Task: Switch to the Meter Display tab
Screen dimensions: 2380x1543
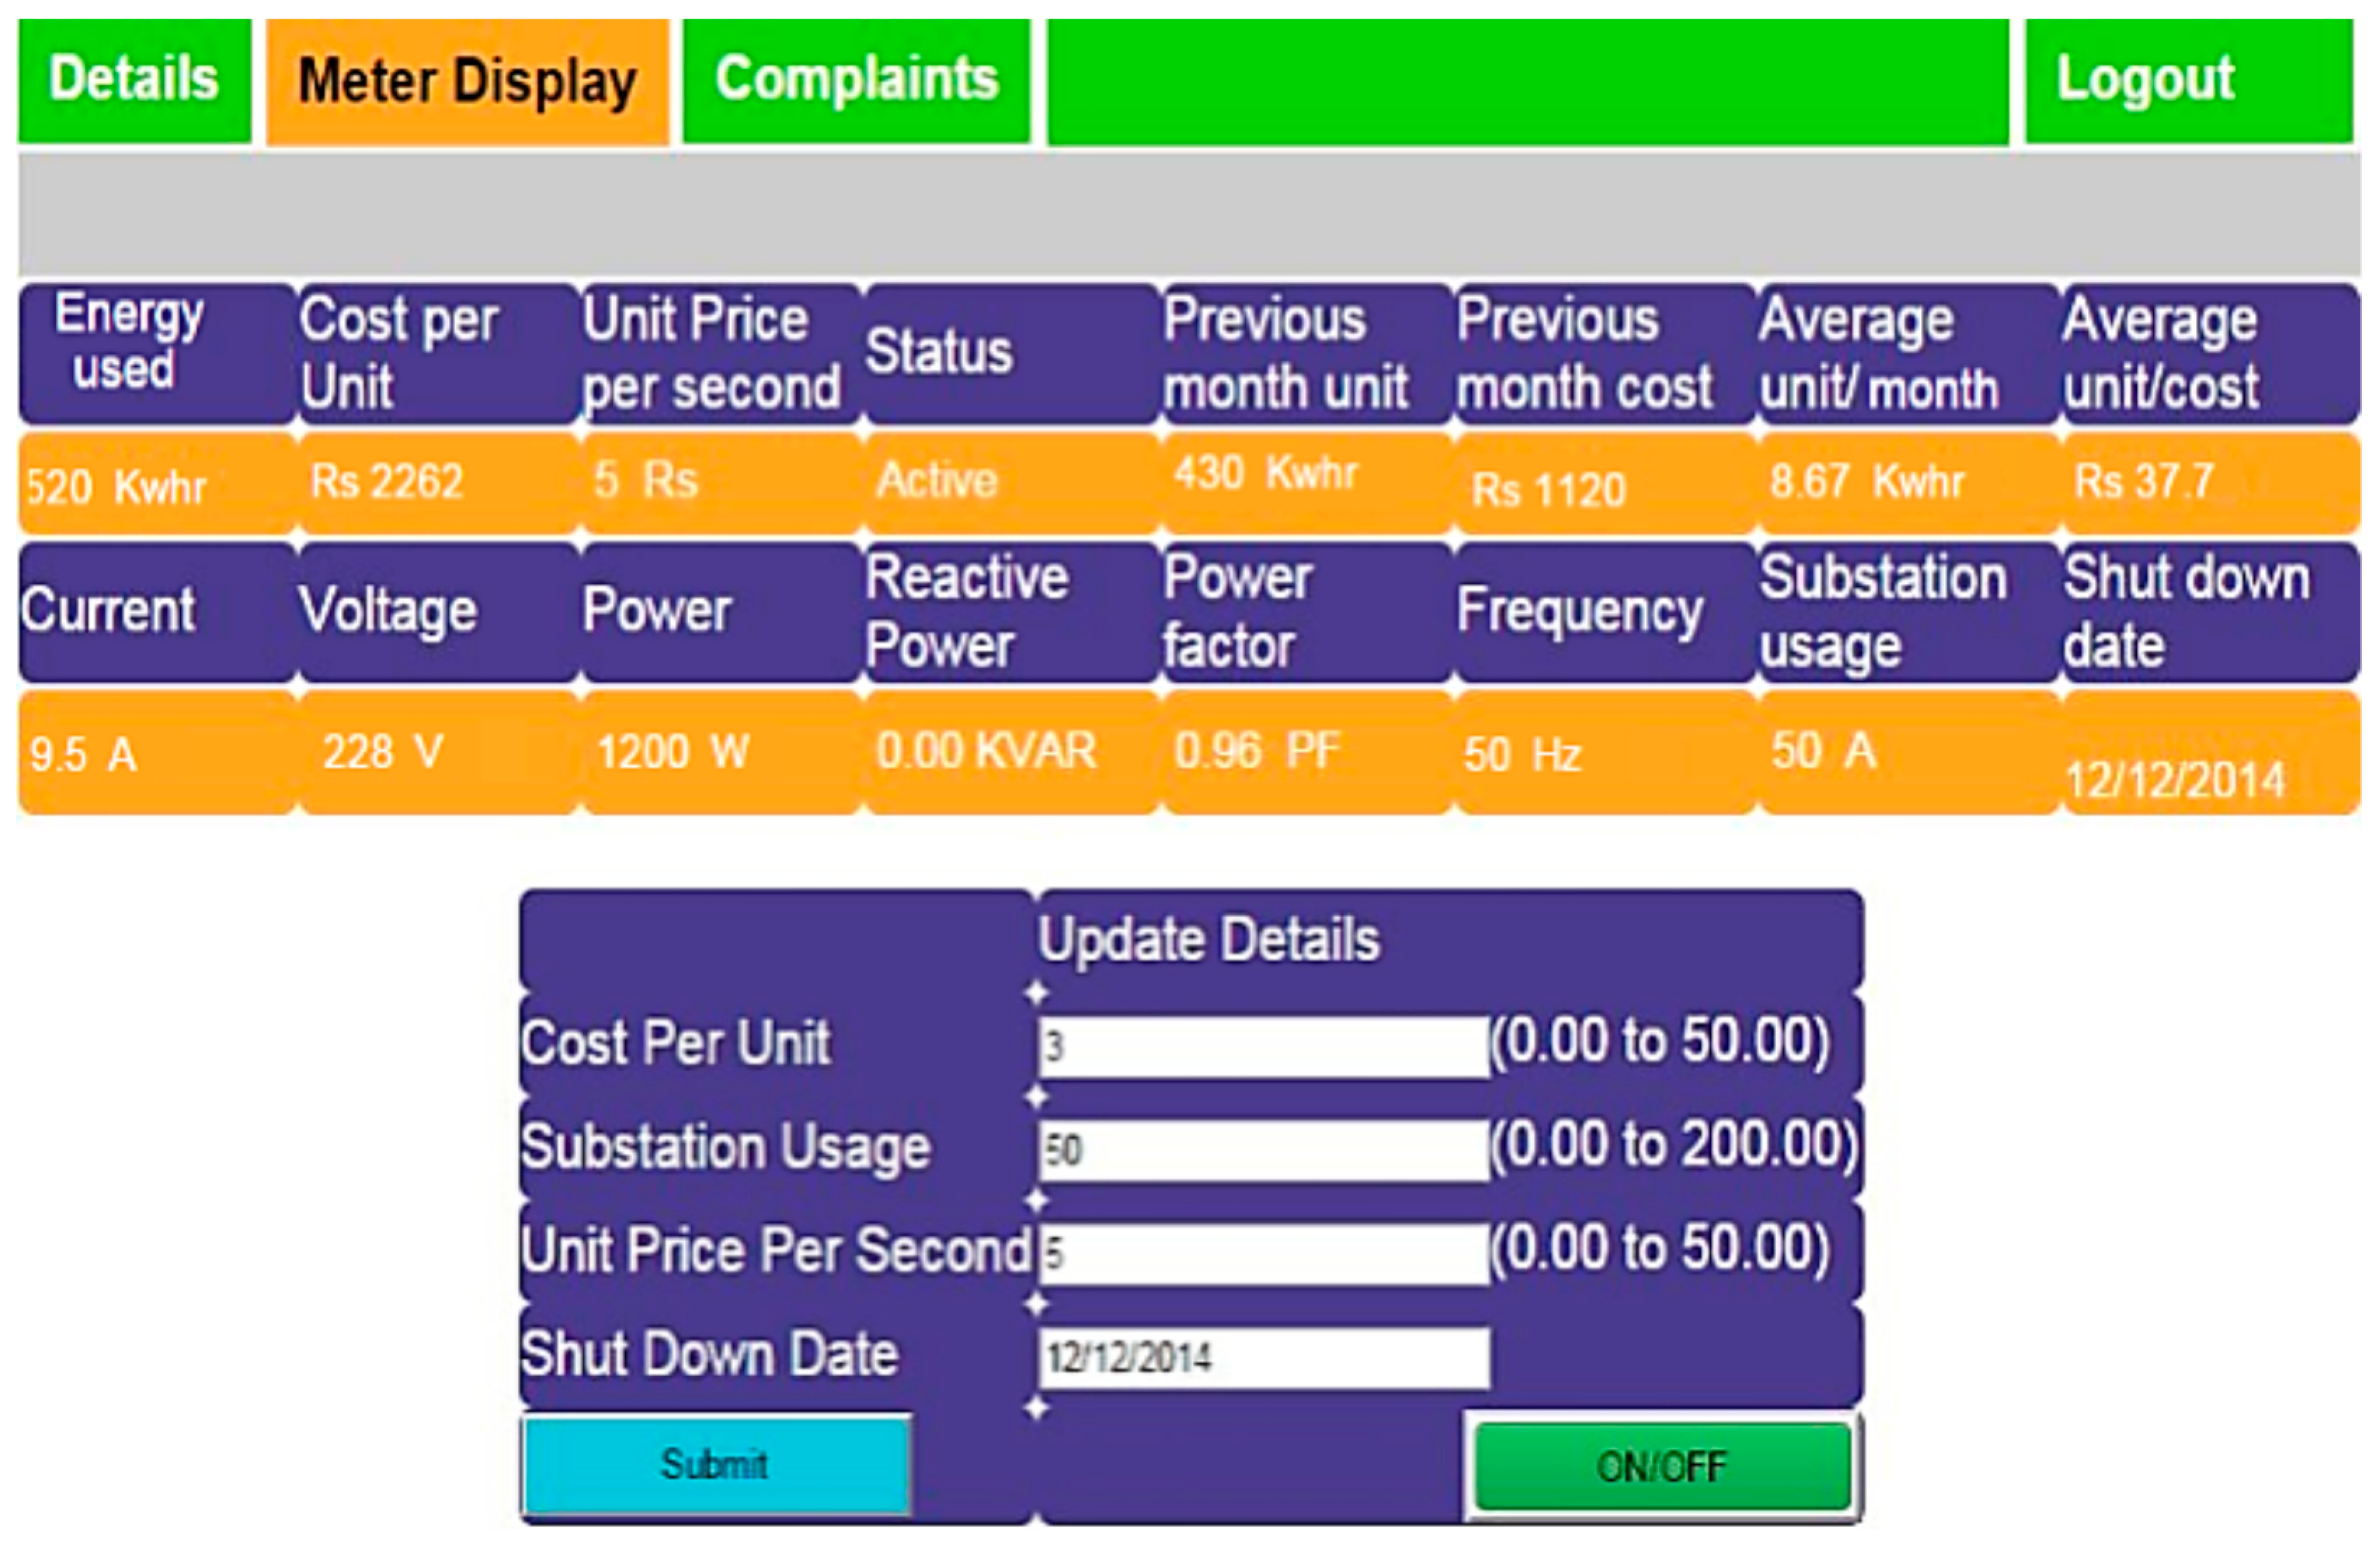Action: tap(467, 82)
